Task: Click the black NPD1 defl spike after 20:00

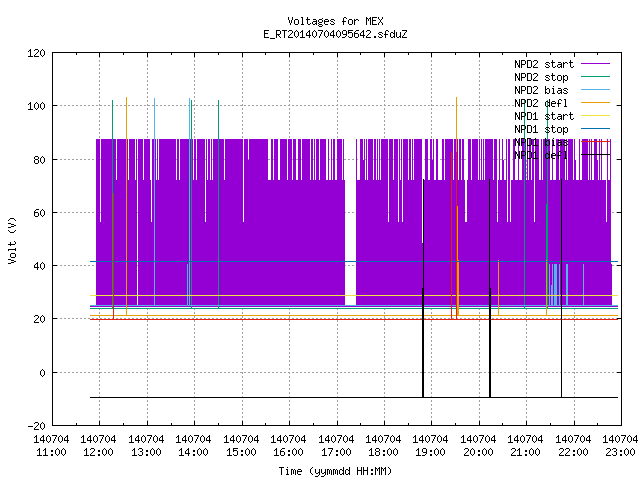Action: coord(489,288)
